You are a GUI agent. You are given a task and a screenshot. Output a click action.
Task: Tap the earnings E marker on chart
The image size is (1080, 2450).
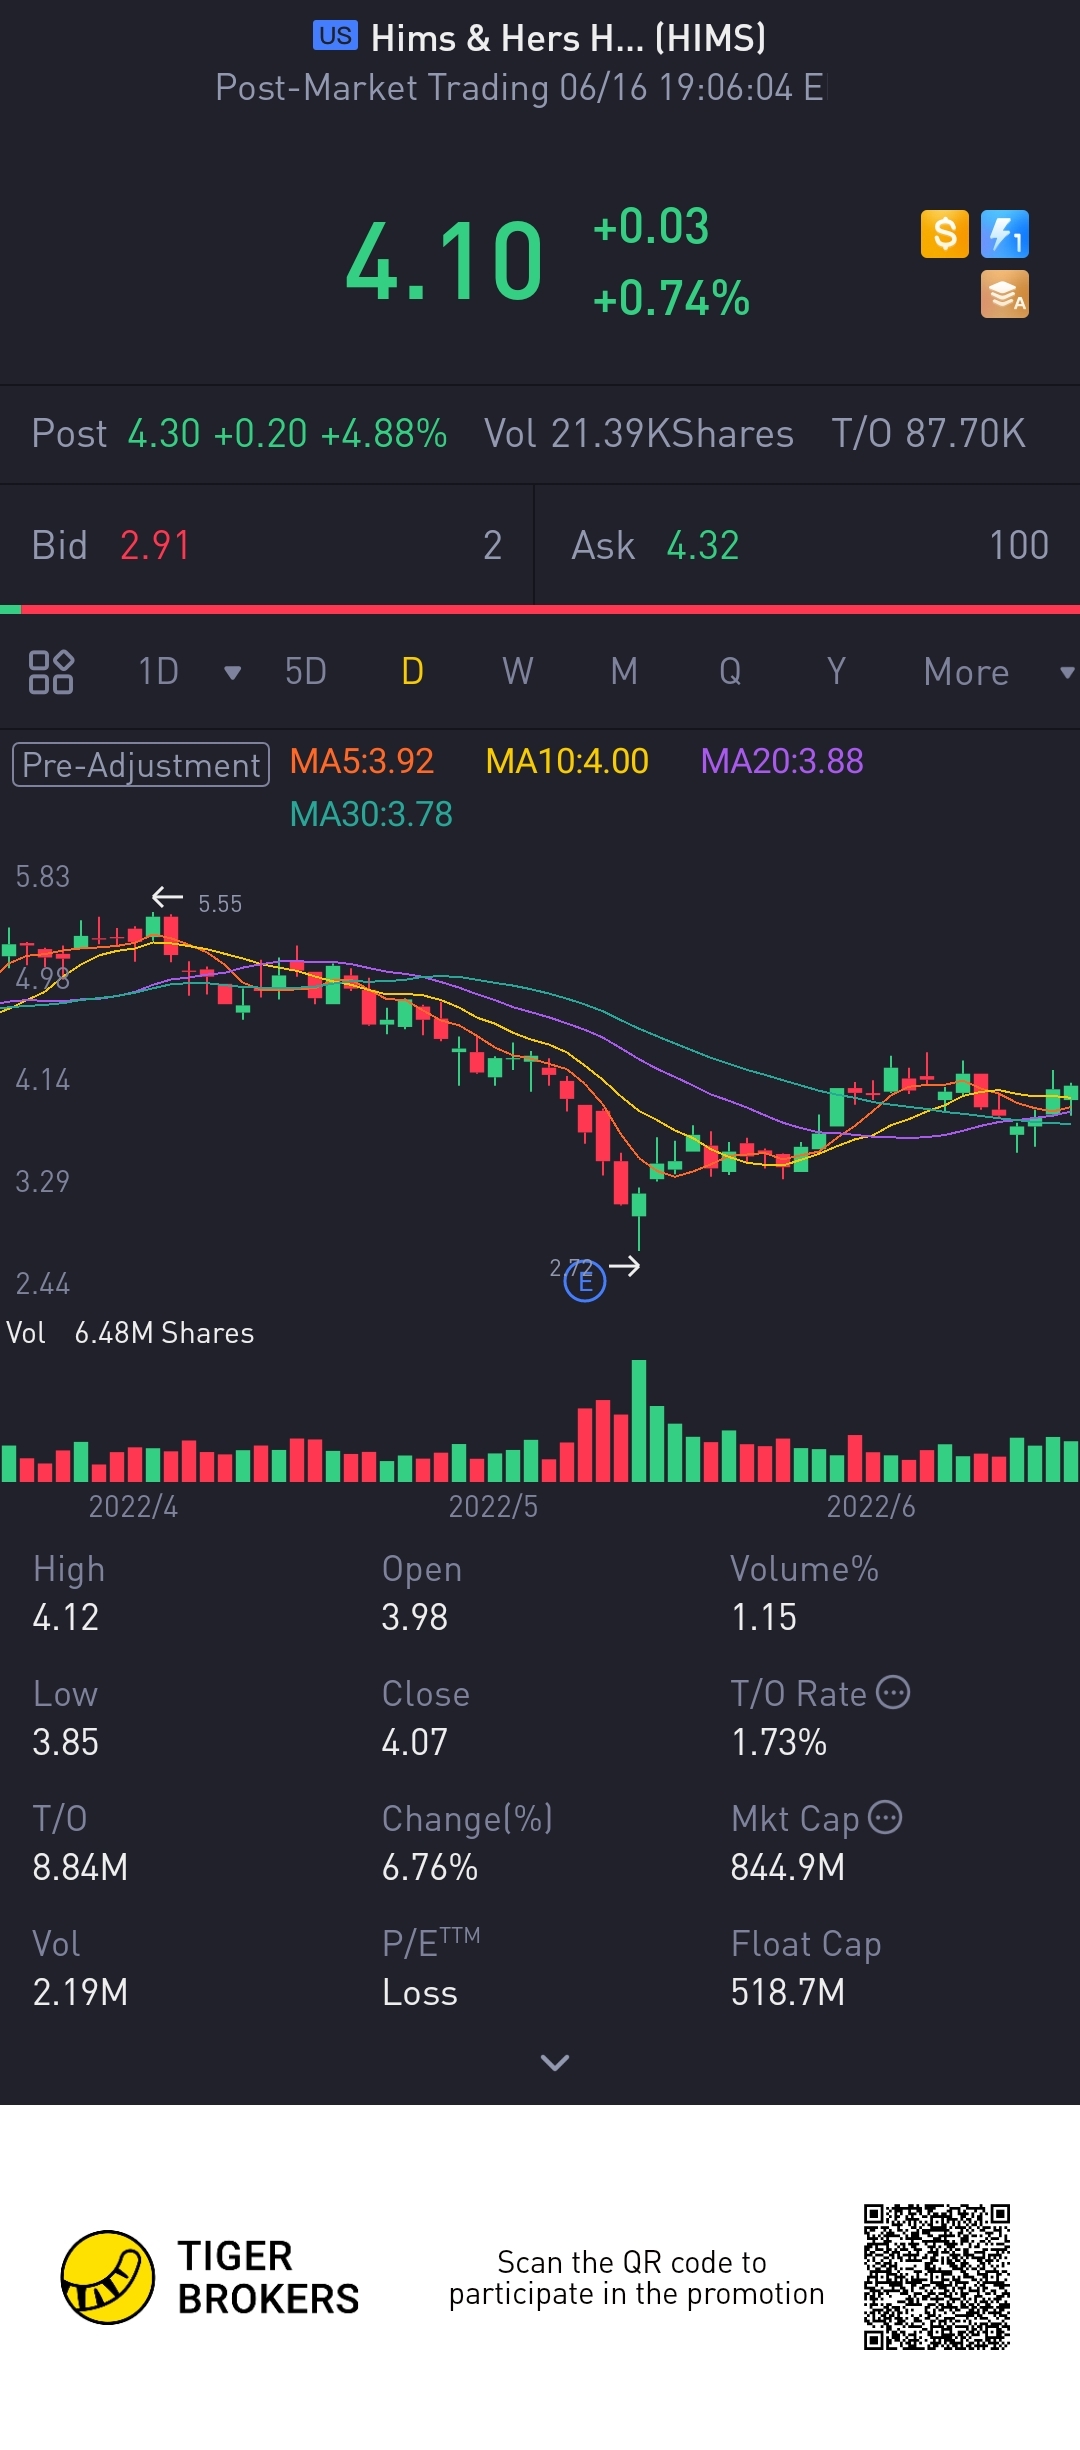[x=585, y=1281]
